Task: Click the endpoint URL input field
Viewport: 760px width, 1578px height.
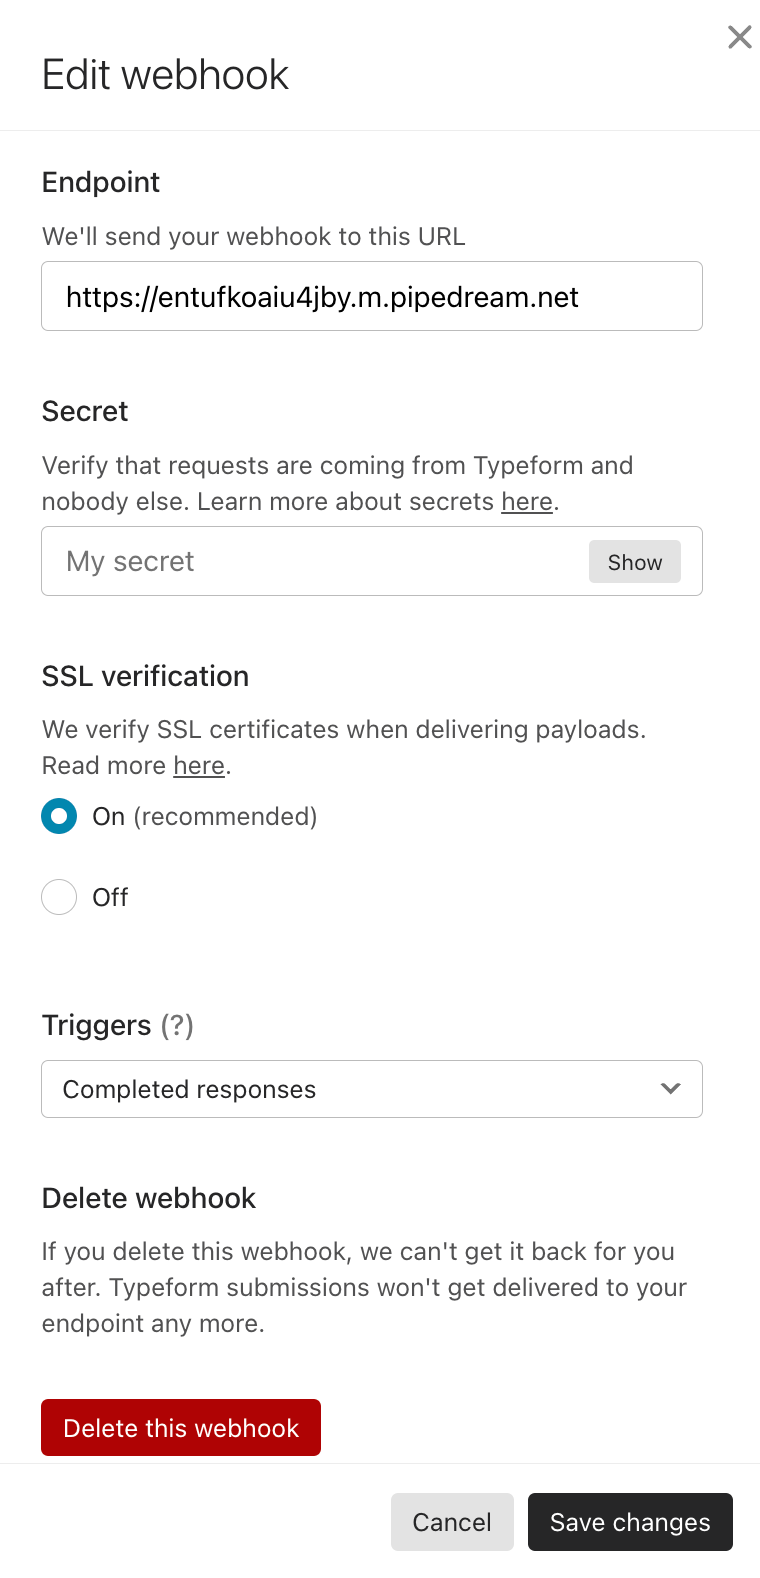Action: tap(372, 295)
